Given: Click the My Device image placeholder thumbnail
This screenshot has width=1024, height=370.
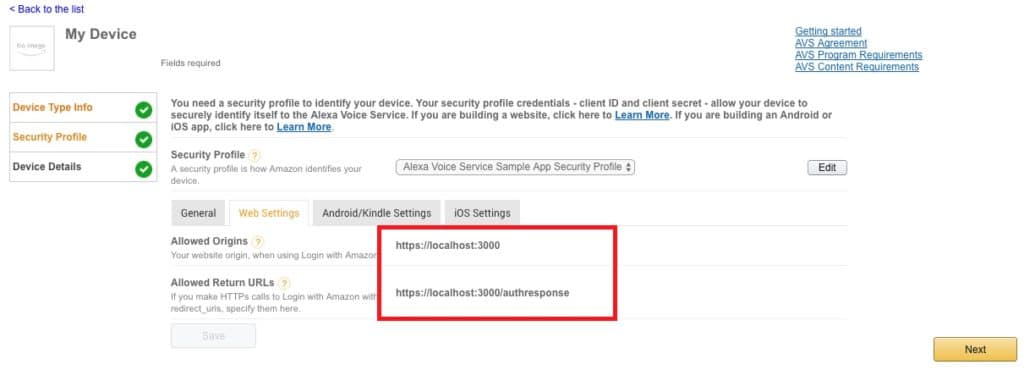Looking at the screenshot, I should click(32, 48).
